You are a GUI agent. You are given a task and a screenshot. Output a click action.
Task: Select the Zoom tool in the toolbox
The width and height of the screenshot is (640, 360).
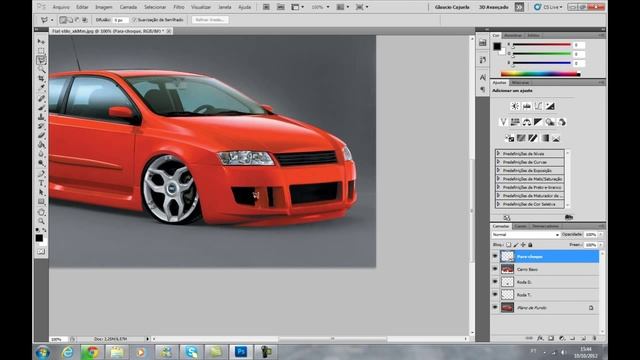41,221
